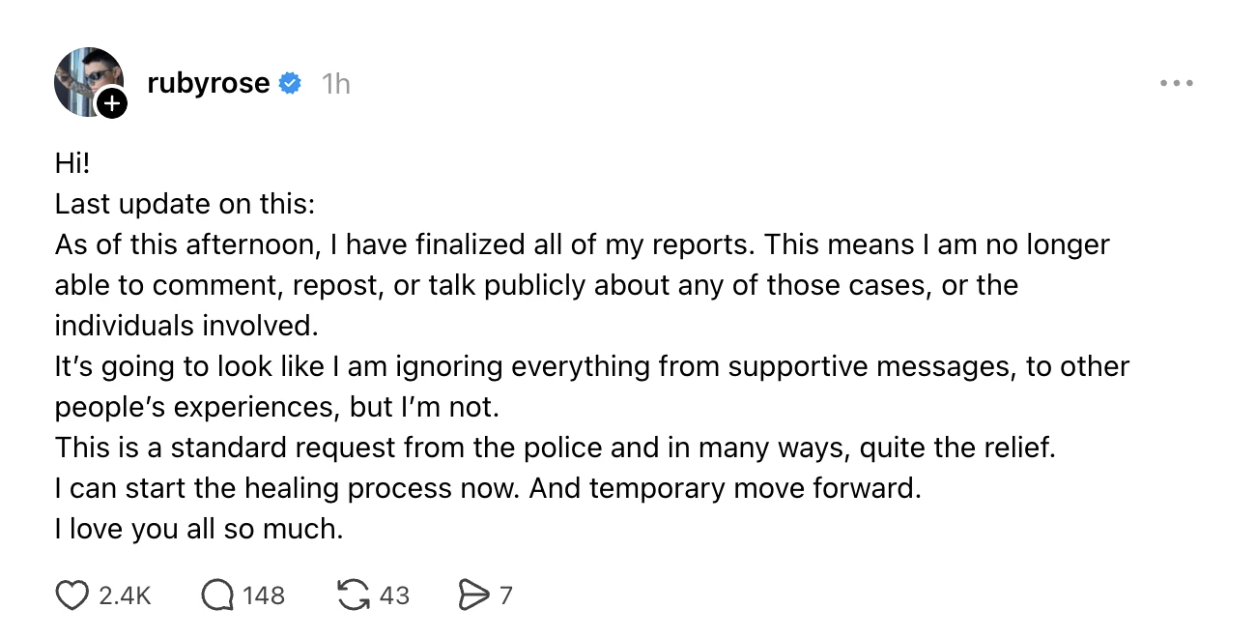Click the "As of this afternoon" sentence

582,245
